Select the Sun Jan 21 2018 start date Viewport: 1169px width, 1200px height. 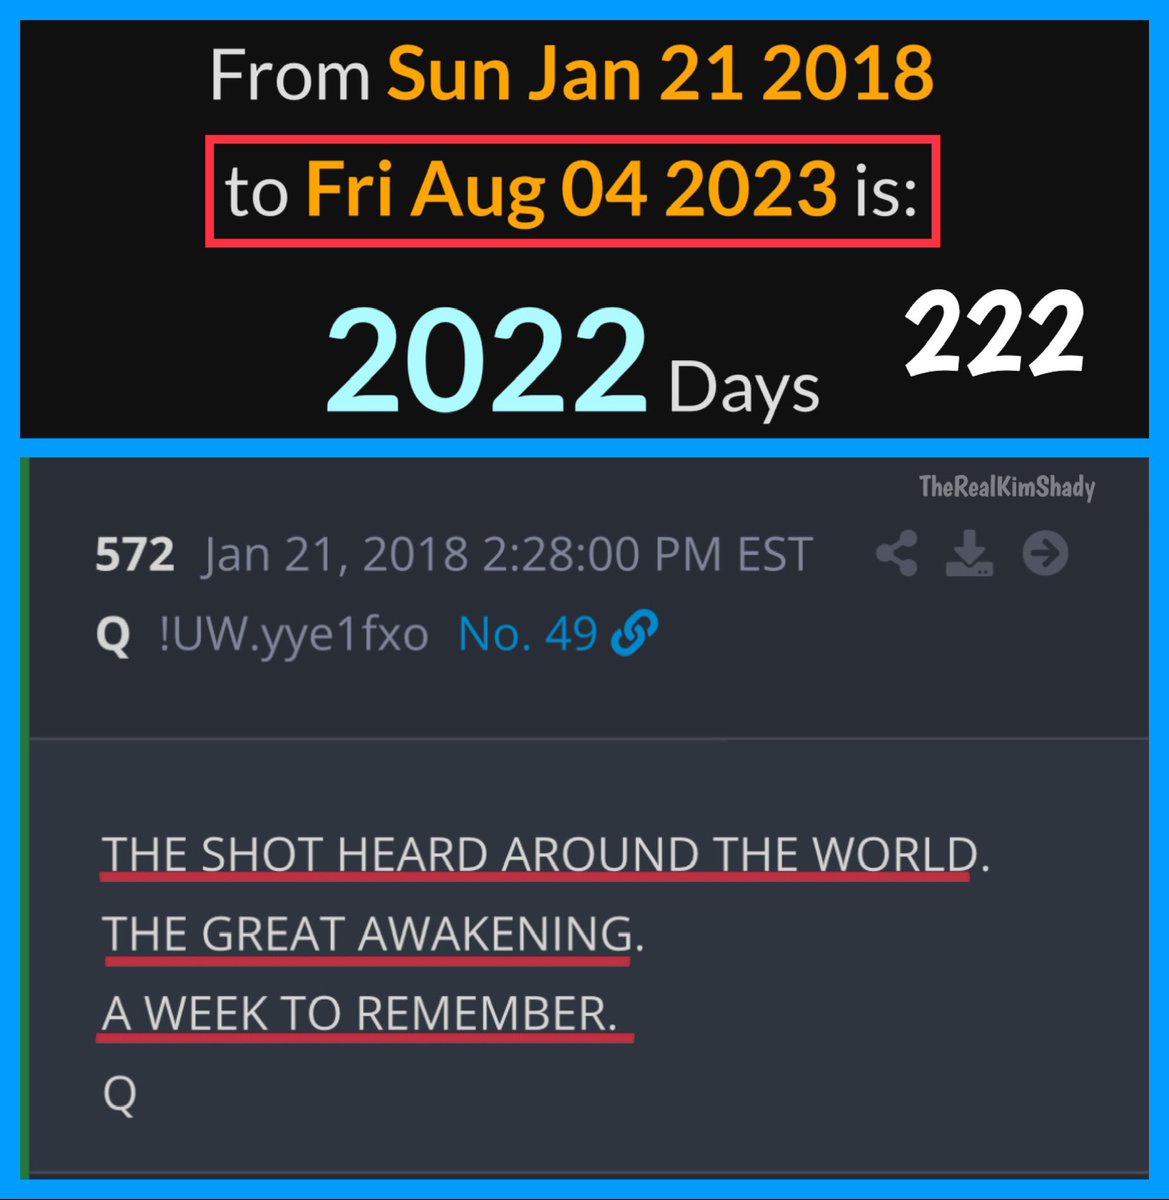point(661,72)
